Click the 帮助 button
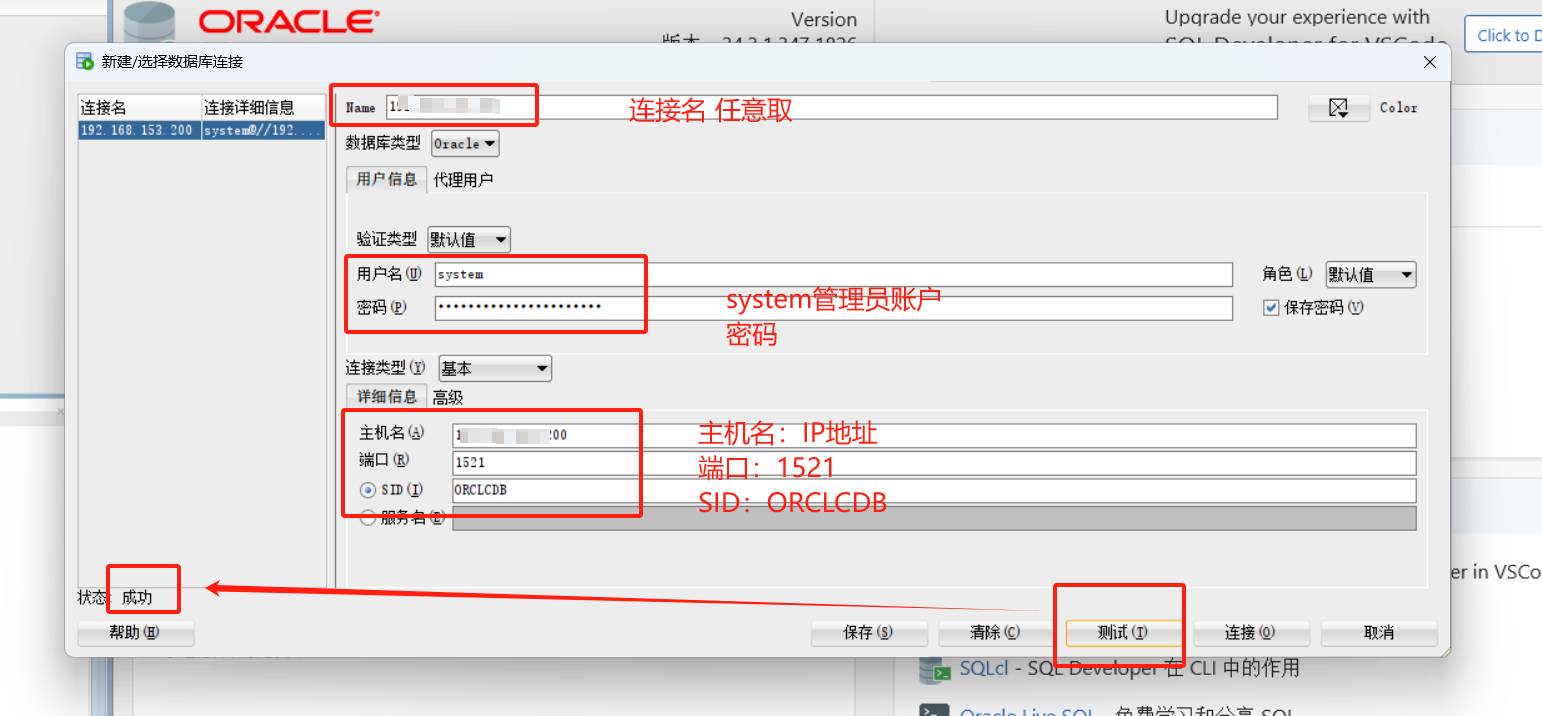 [135, 633]
